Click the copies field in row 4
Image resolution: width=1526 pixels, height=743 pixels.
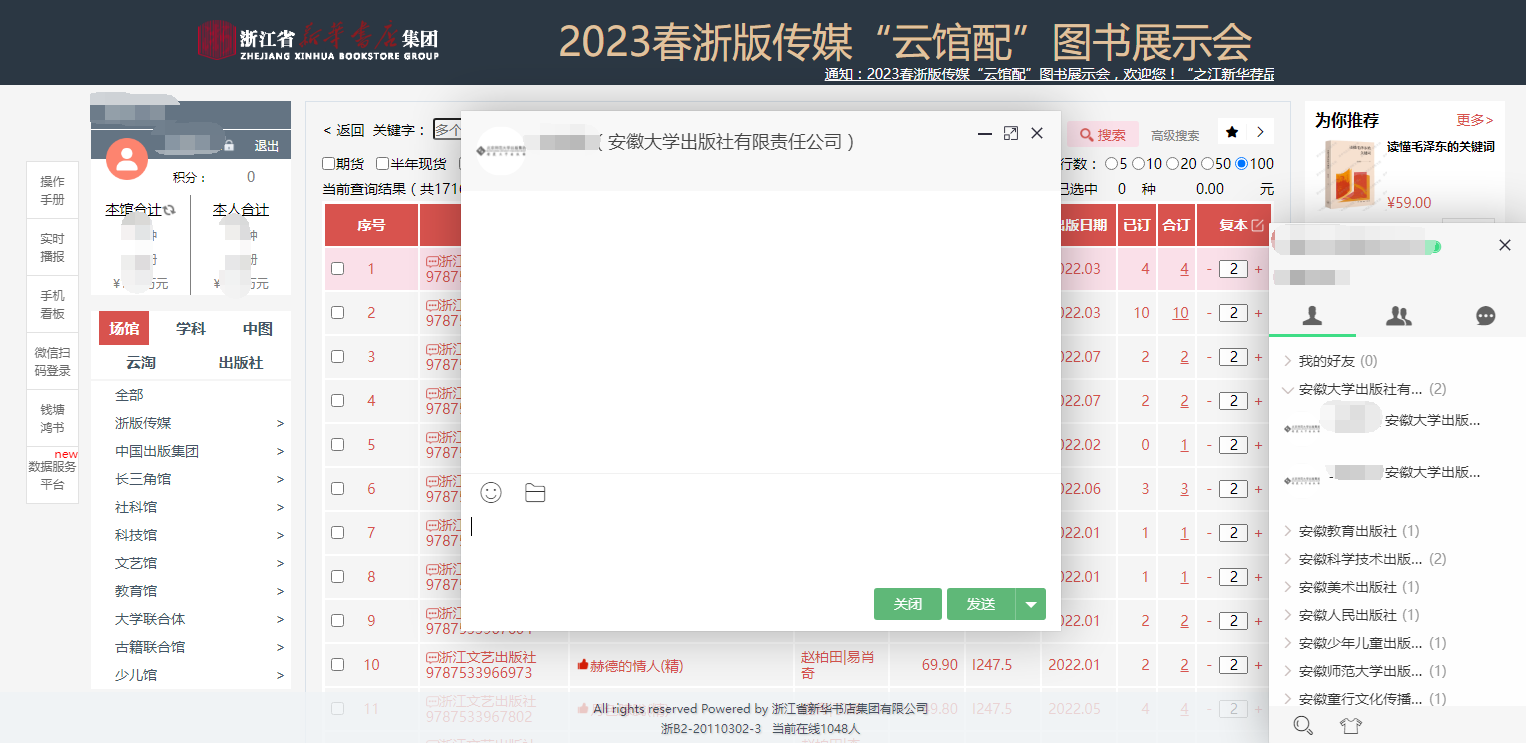(1233, 401)
